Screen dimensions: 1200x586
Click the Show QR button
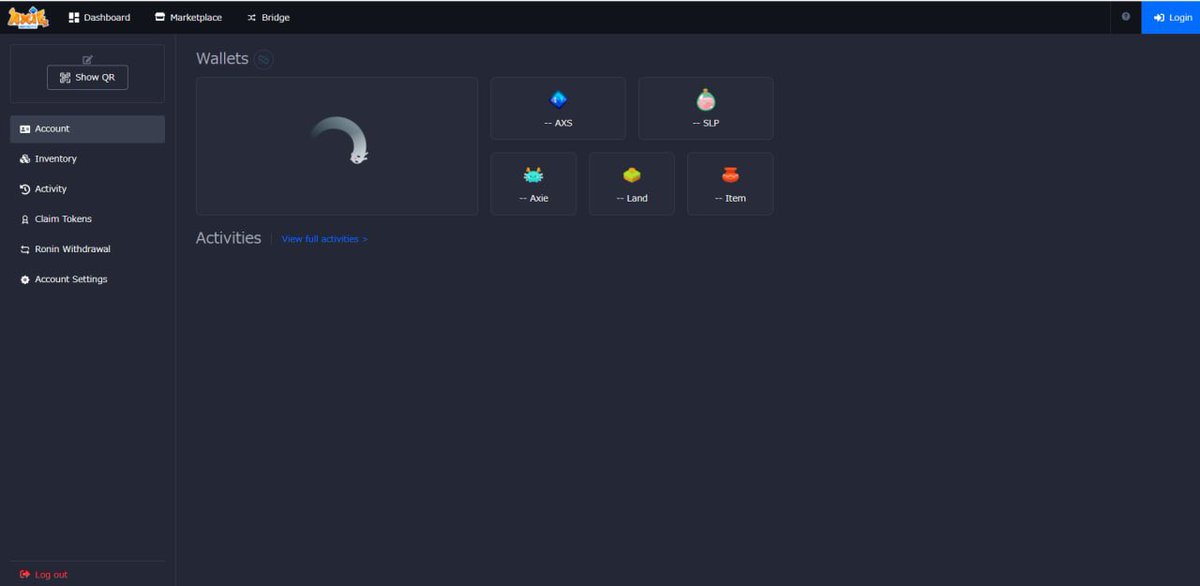(87, 77)
